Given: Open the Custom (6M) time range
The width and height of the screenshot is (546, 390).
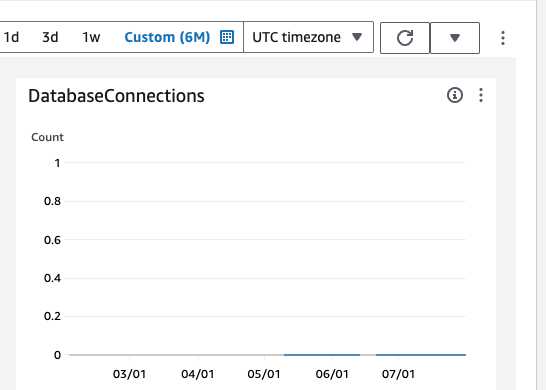Looking at the screenshot, I should pyautogui.click(x=167, y=37).
